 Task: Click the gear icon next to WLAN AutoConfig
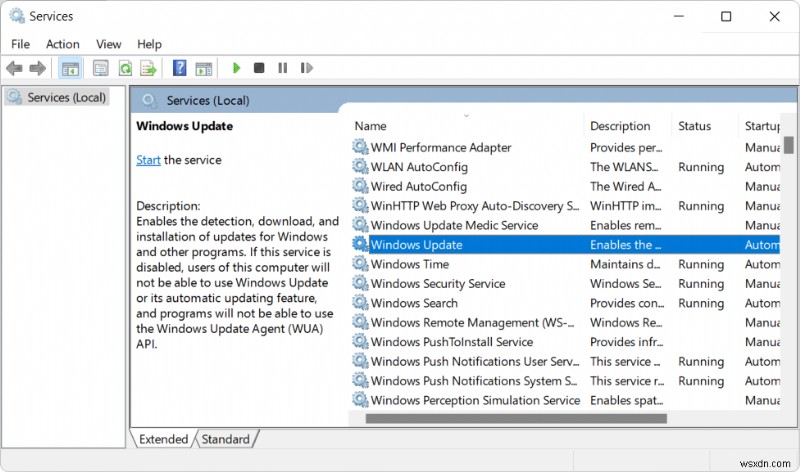tap(360, 166)
